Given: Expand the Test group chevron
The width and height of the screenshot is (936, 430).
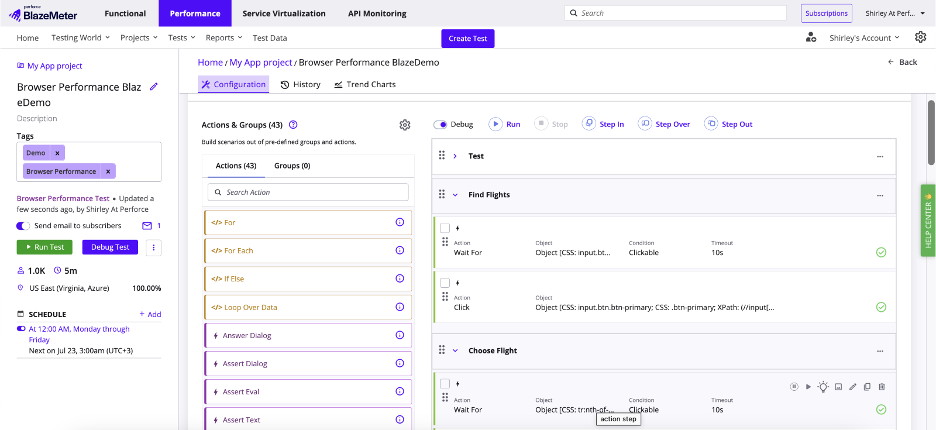Looking at the screenshot, I should (455, 156).
